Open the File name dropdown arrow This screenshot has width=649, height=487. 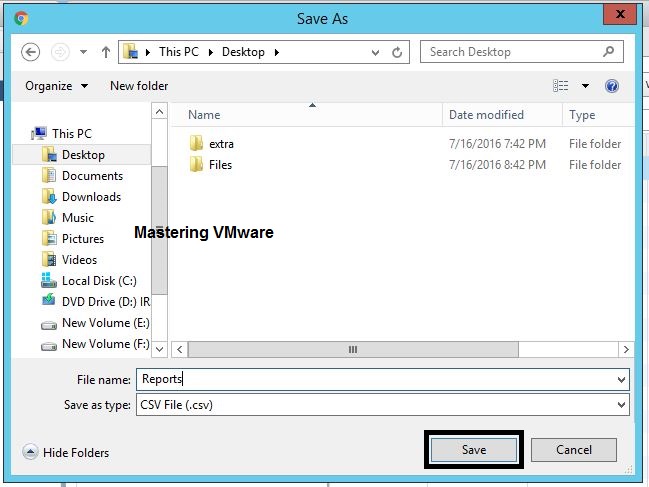(x=621, y=379)
